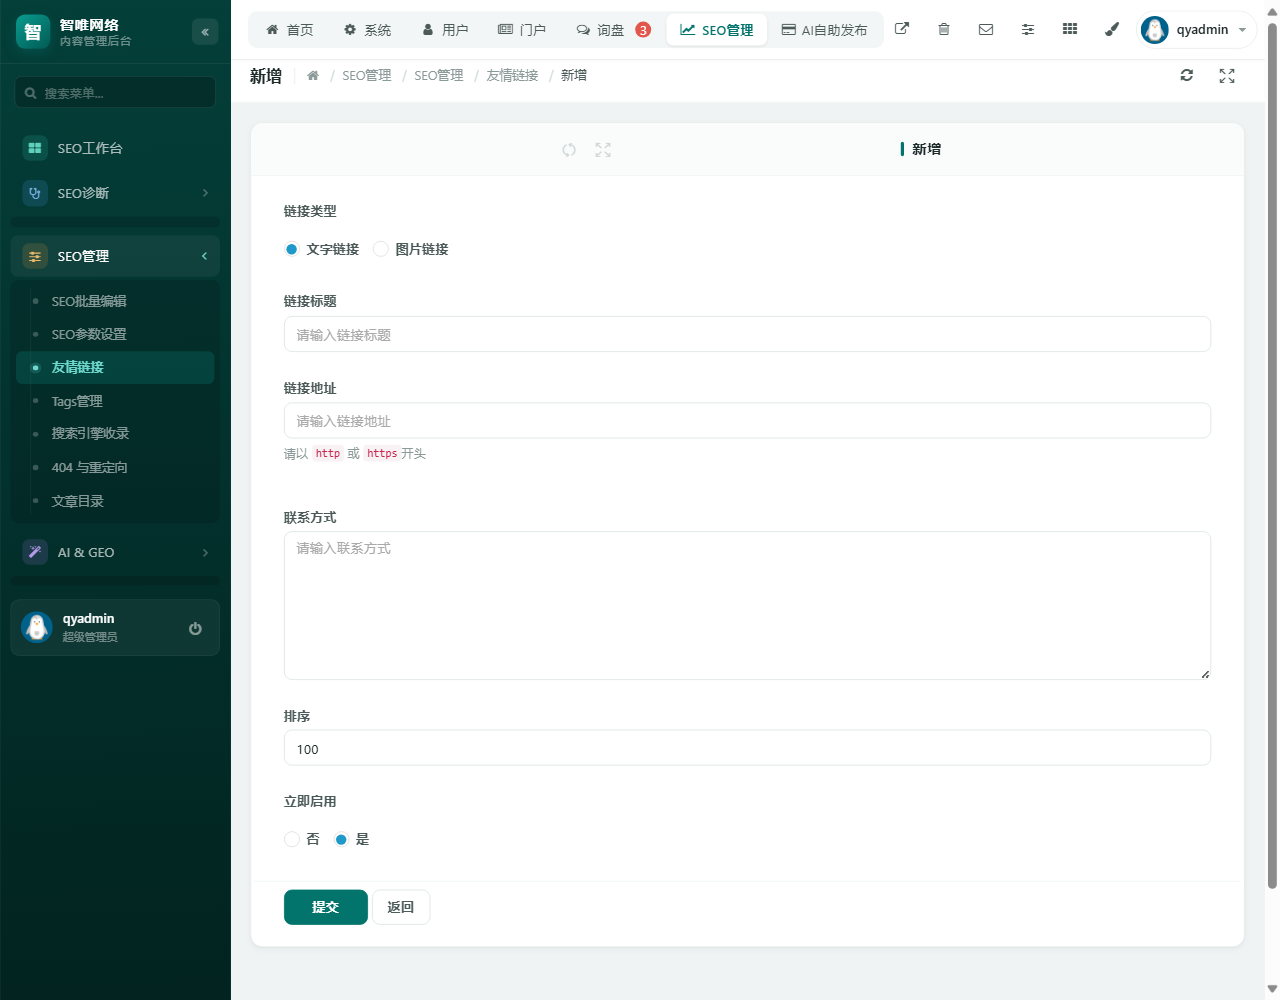Expand the SEO诊断 sidebar menu
The image size is (1280, 1000).
coord(115,193)
